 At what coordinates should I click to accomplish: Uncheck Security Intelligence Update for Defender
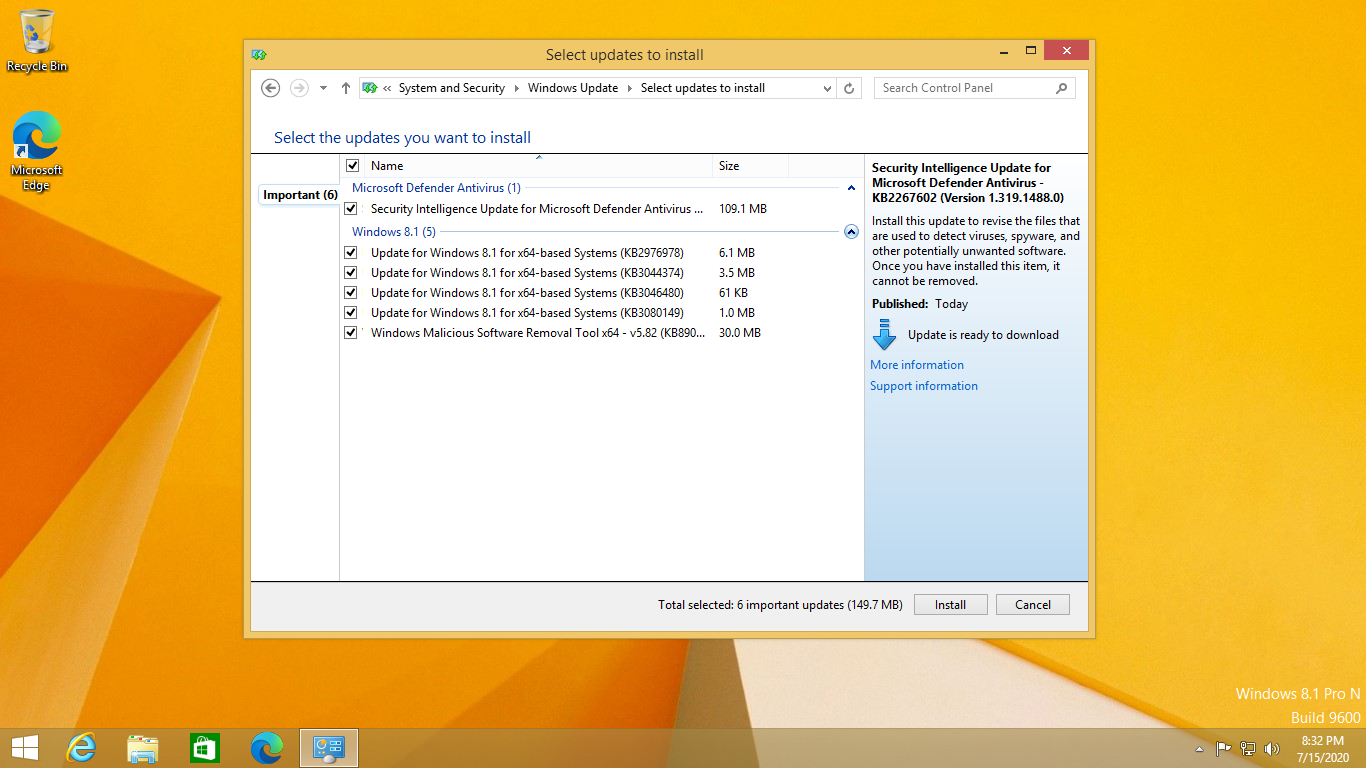point(351,209)
